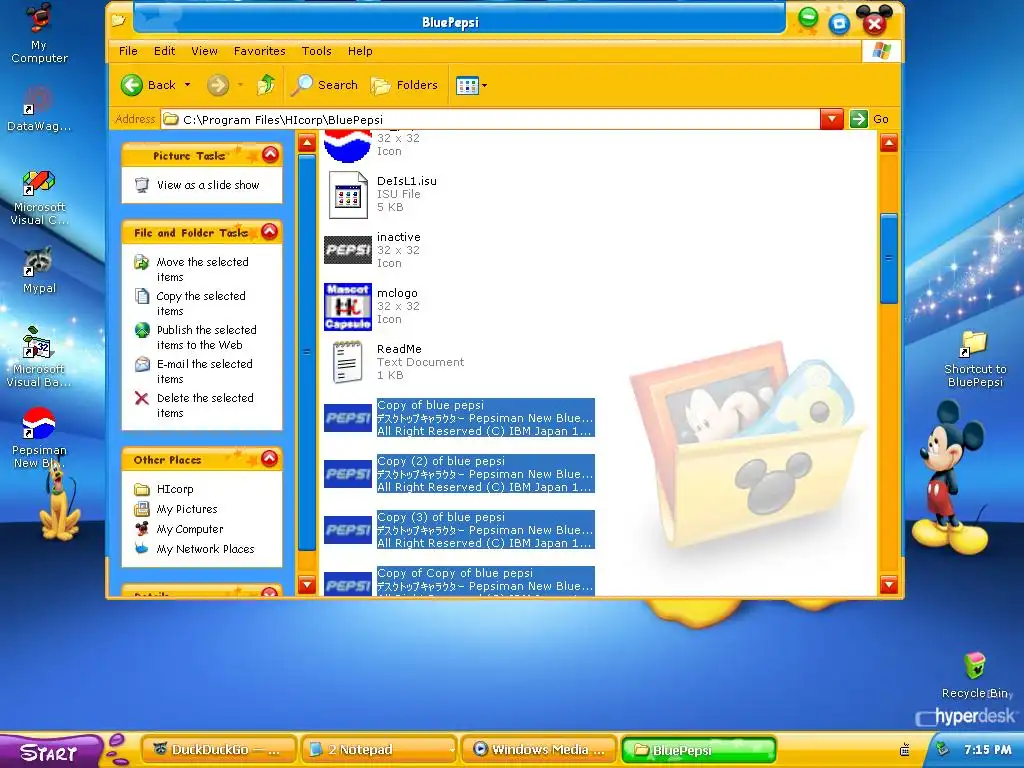1024x768 pixels.
Task: Toggle the Folders pane button
Action: 404,85
